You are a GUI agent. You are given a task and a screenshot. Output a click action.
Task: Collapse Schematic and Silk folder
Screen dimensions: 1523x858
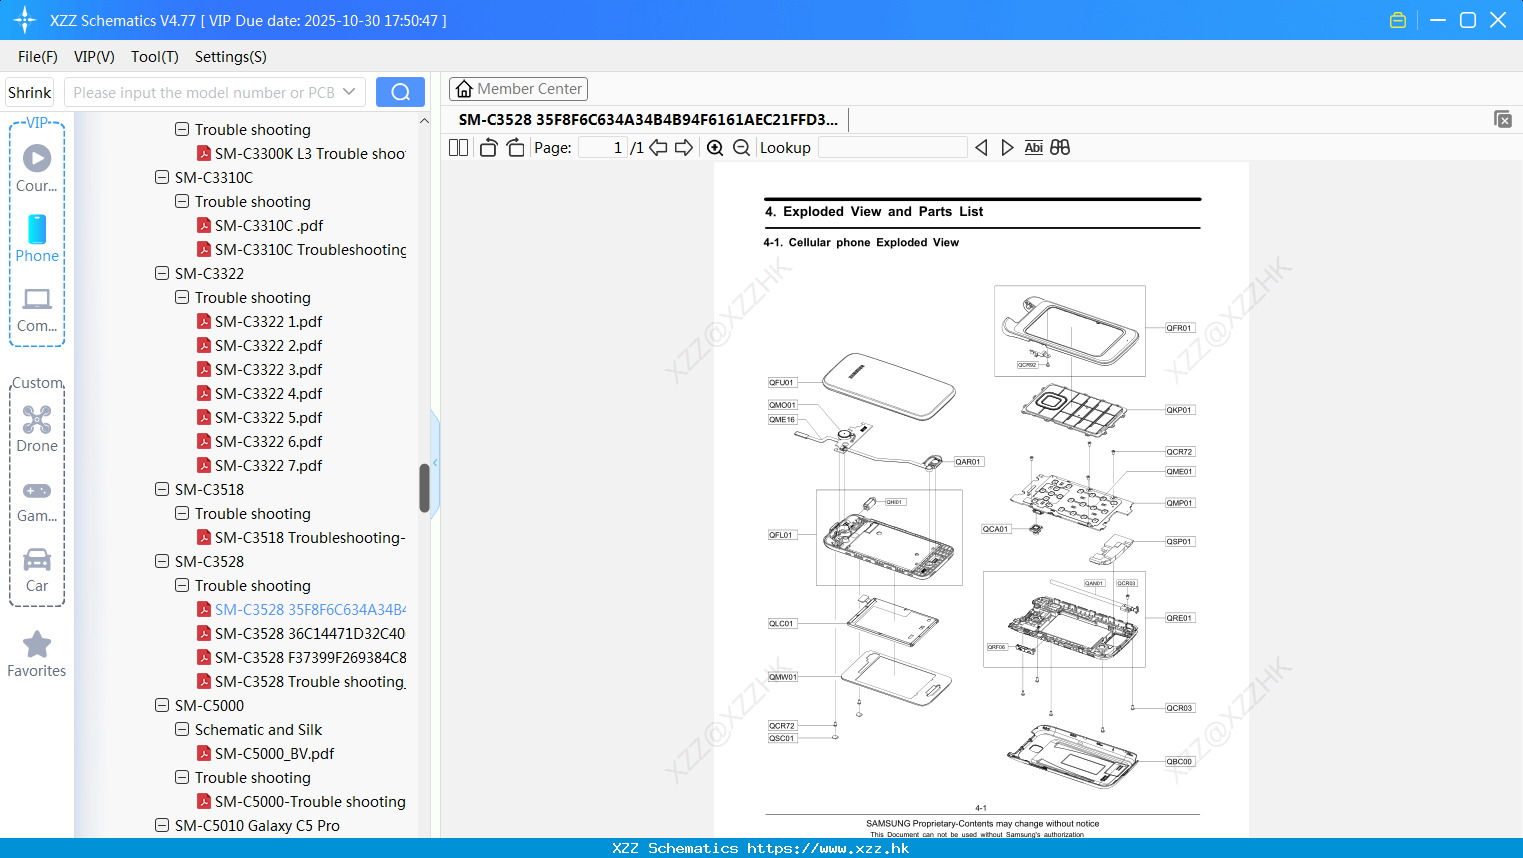(x=182, y=730)
